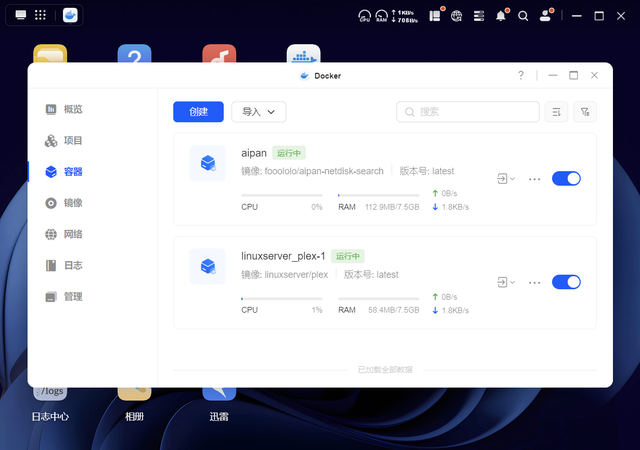Click the linuxserver/plex image text

click(x=296, y=274)
